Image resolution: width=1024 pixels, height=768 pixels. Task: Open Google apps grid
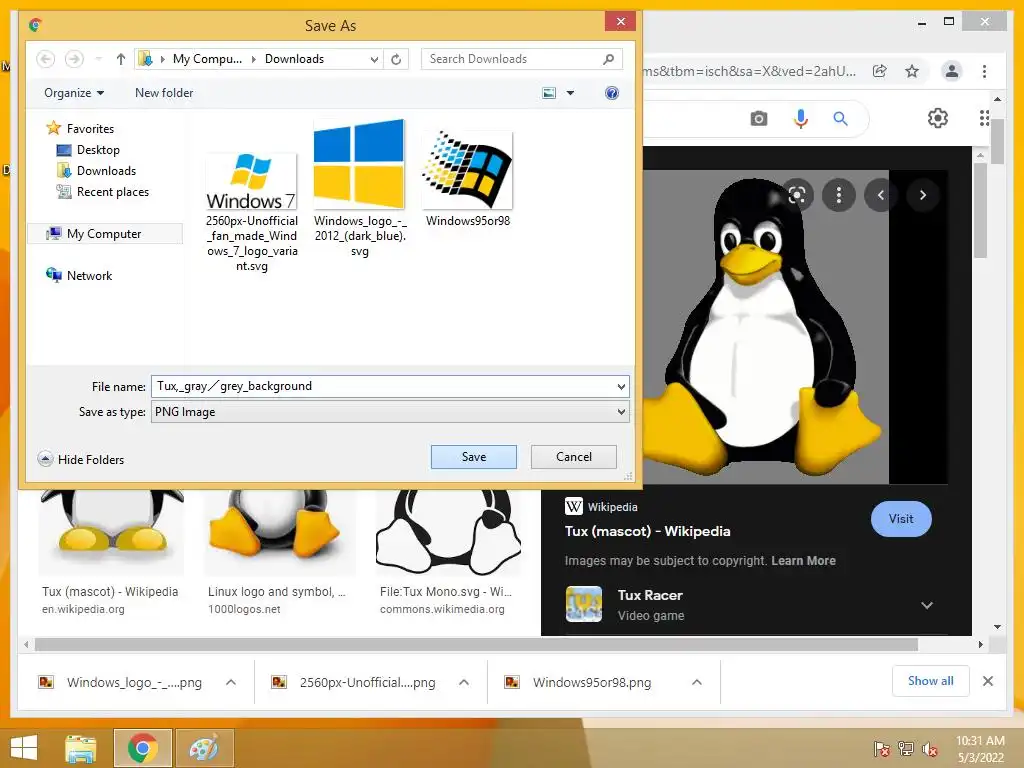pyautogui.click(x=984, y=118)
